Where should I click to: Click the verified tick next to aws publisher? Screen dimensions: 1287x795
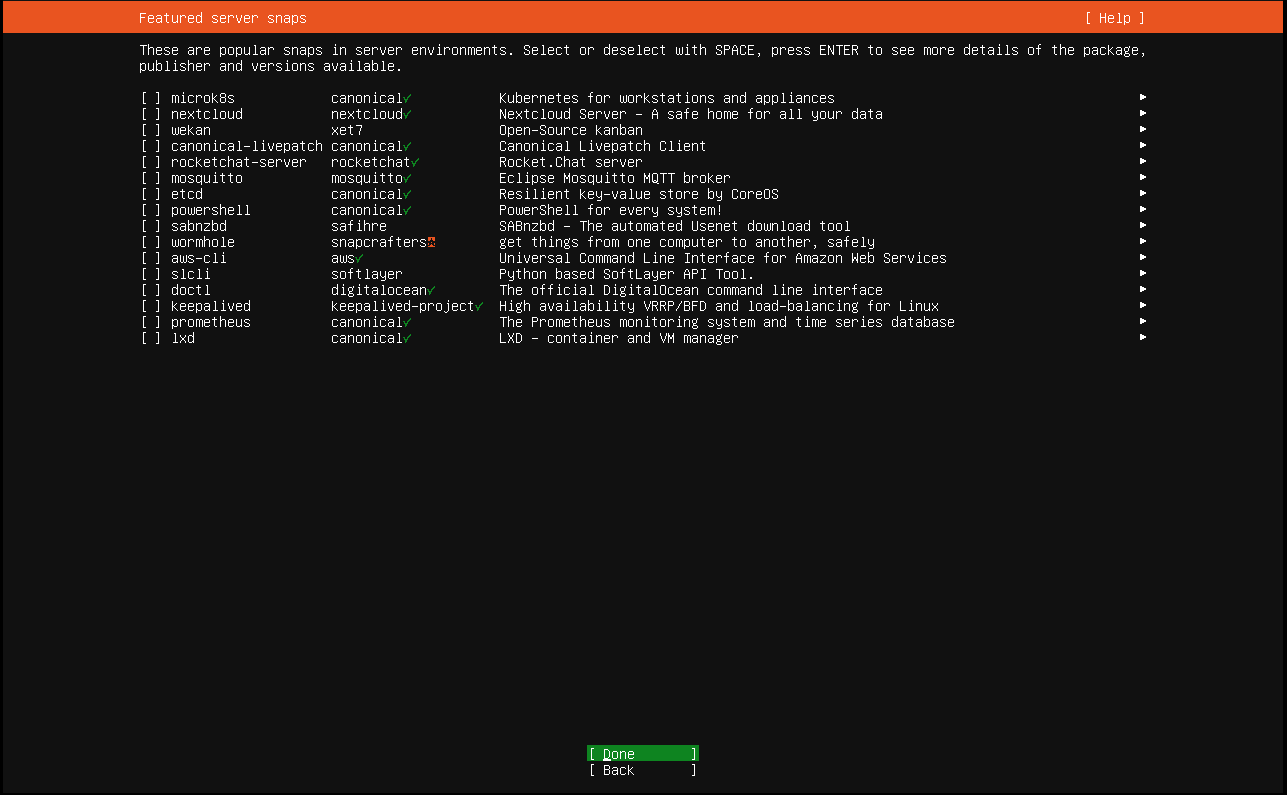point(359,258)
